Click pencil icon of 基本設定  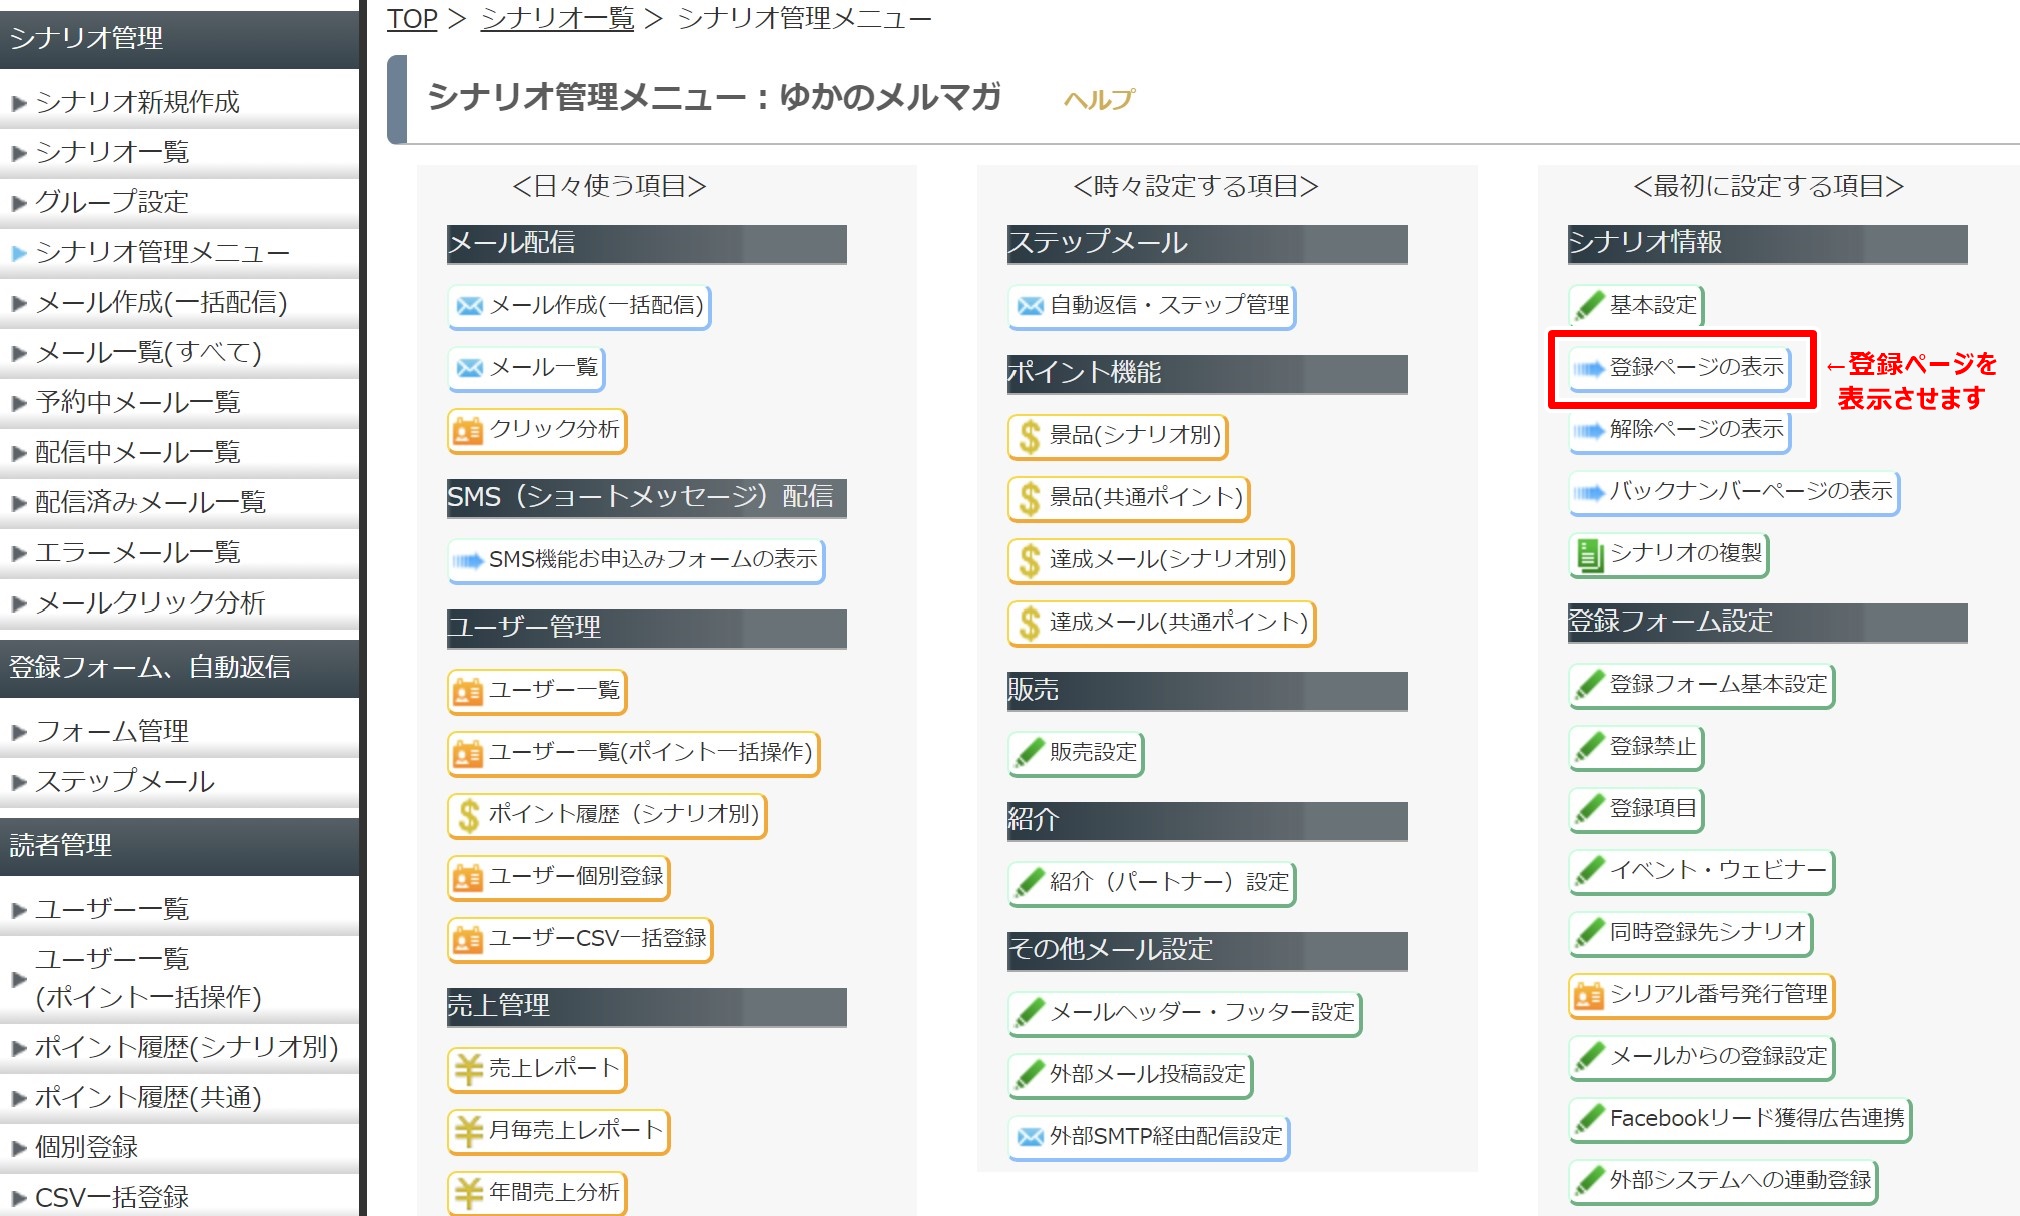click(x=1589, y=306)
